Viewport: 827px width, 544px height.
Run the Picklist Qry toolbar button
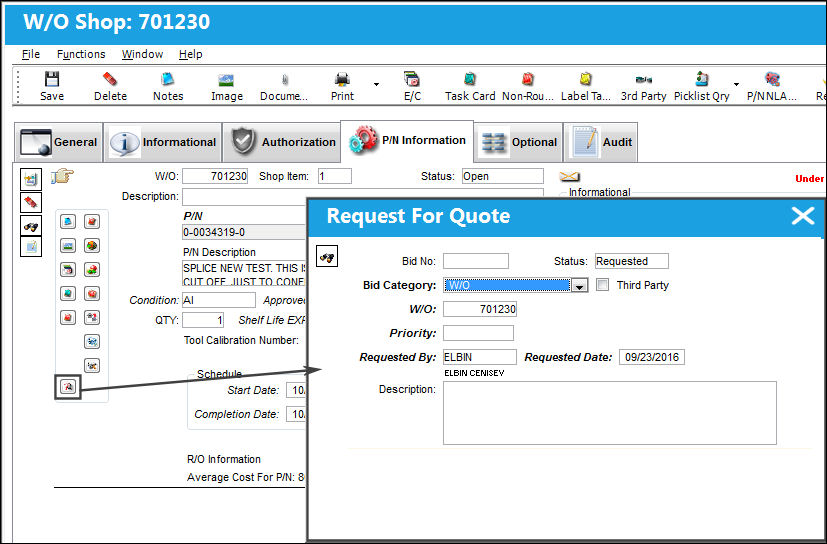tap(701, 87)
